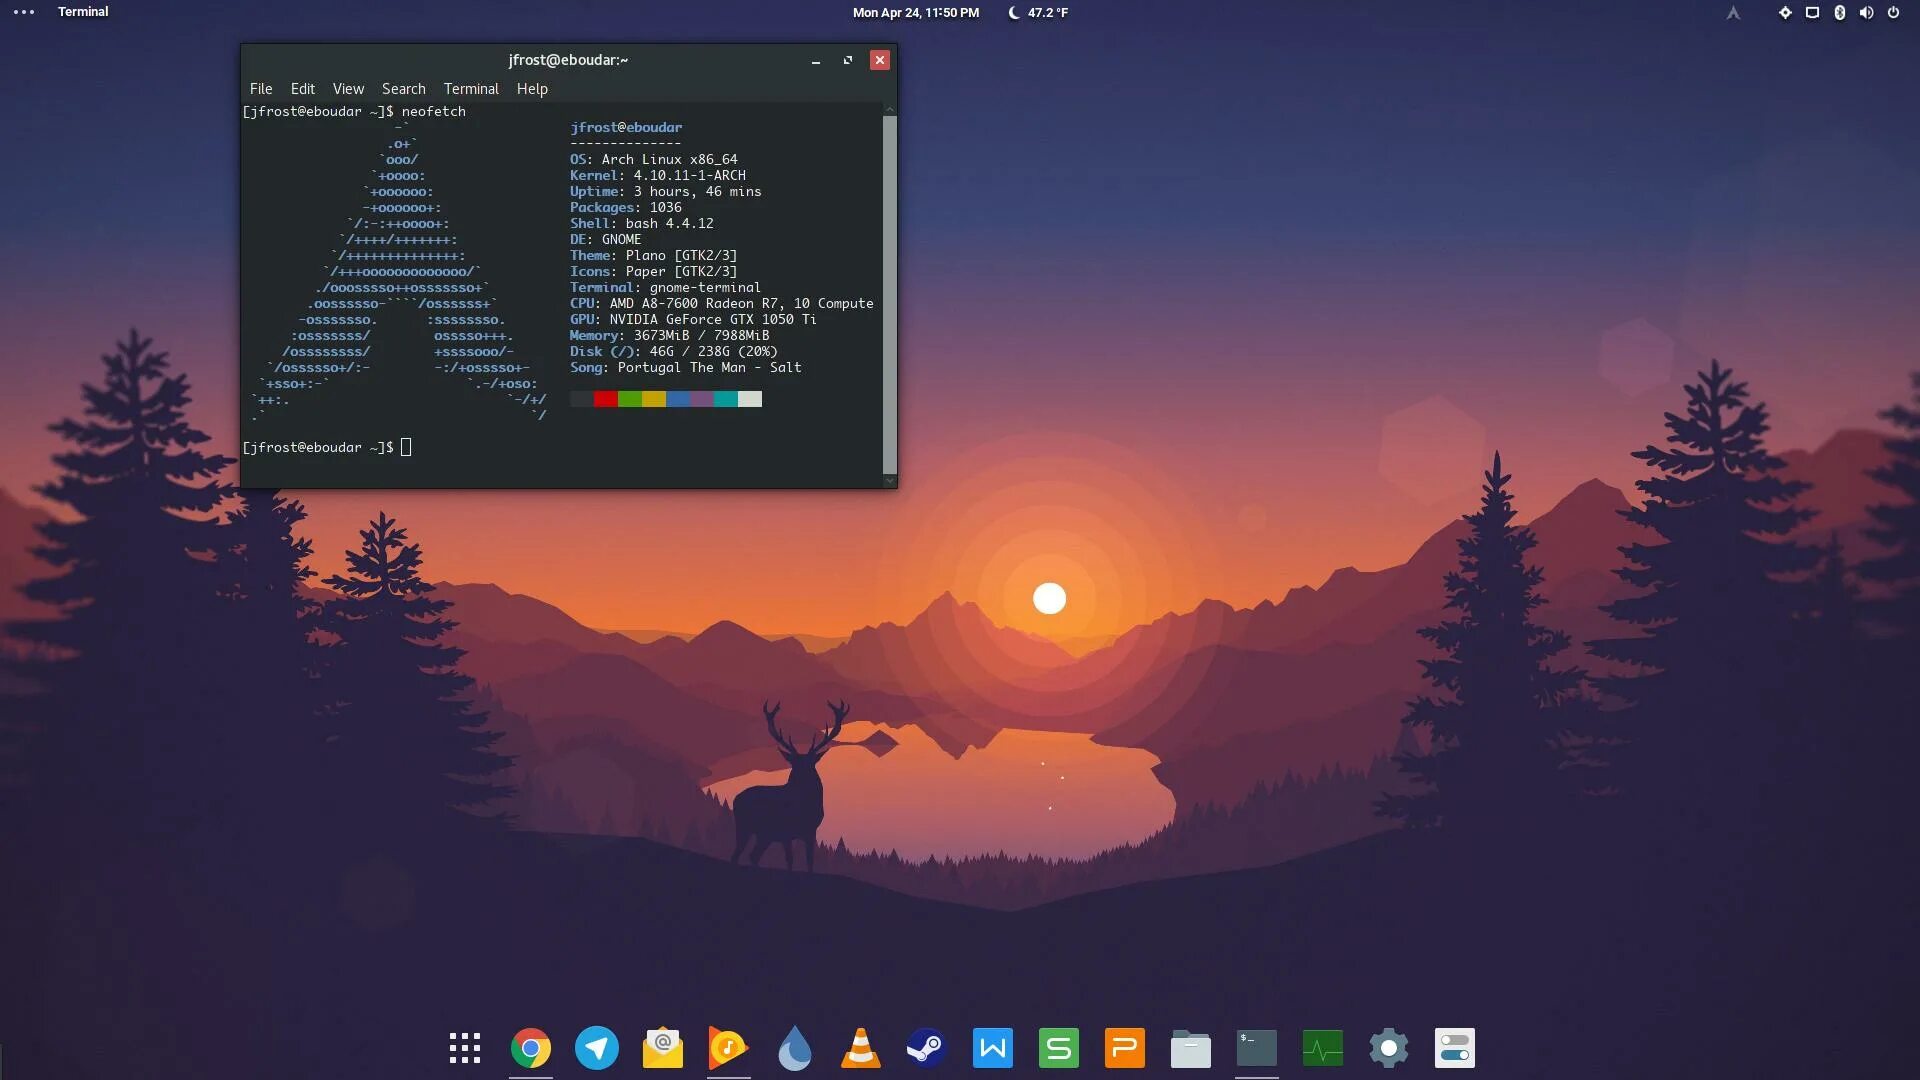Image resolution: width=1920 pixels, height=1080 pixels.
Task: Click the 'Terminal: gnome-terminal' line
Action: [666, 287]
